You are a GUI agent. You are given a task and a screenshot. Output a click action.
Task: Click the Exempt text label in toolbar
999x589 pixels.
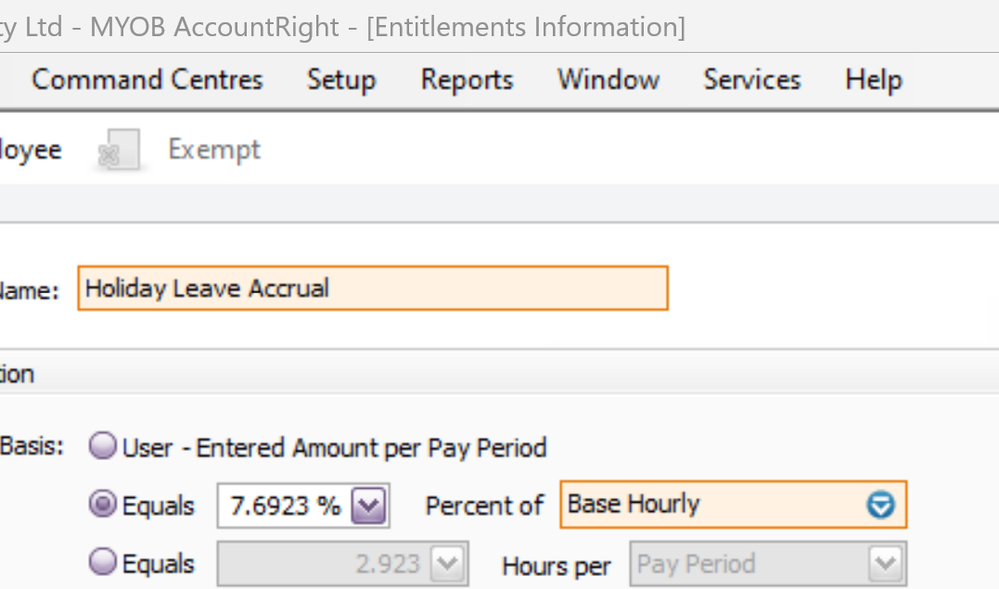(214, 150)
